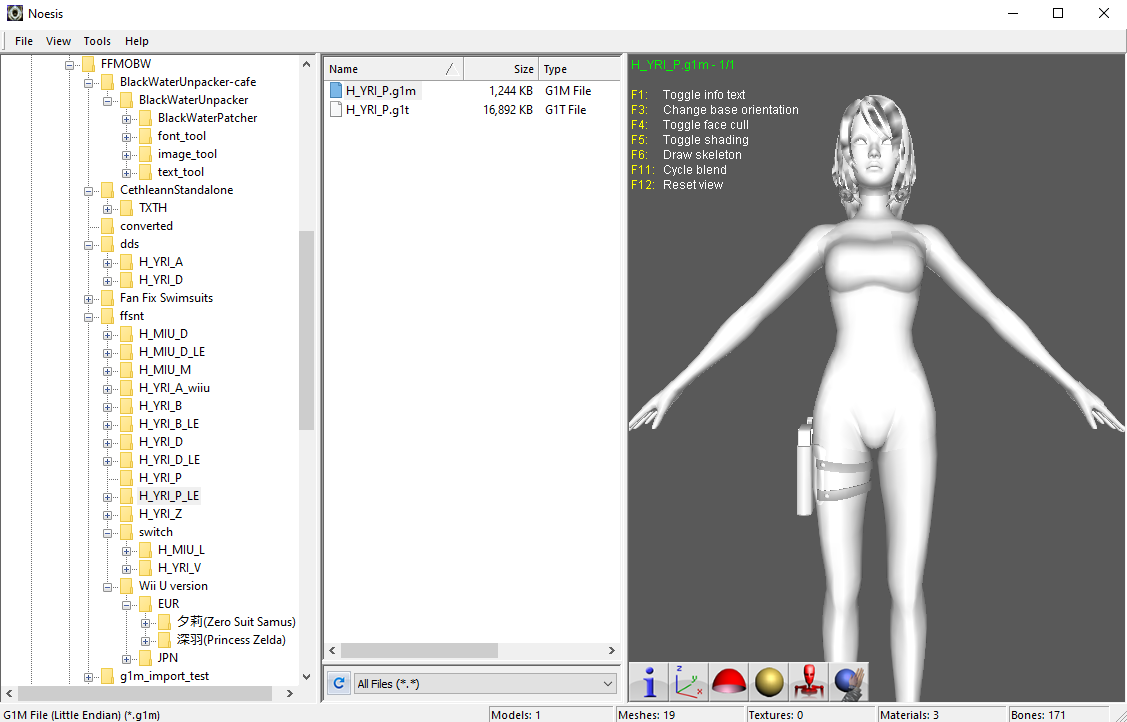Select the H_YRI_P.g1t file icon

coord(336,110)
